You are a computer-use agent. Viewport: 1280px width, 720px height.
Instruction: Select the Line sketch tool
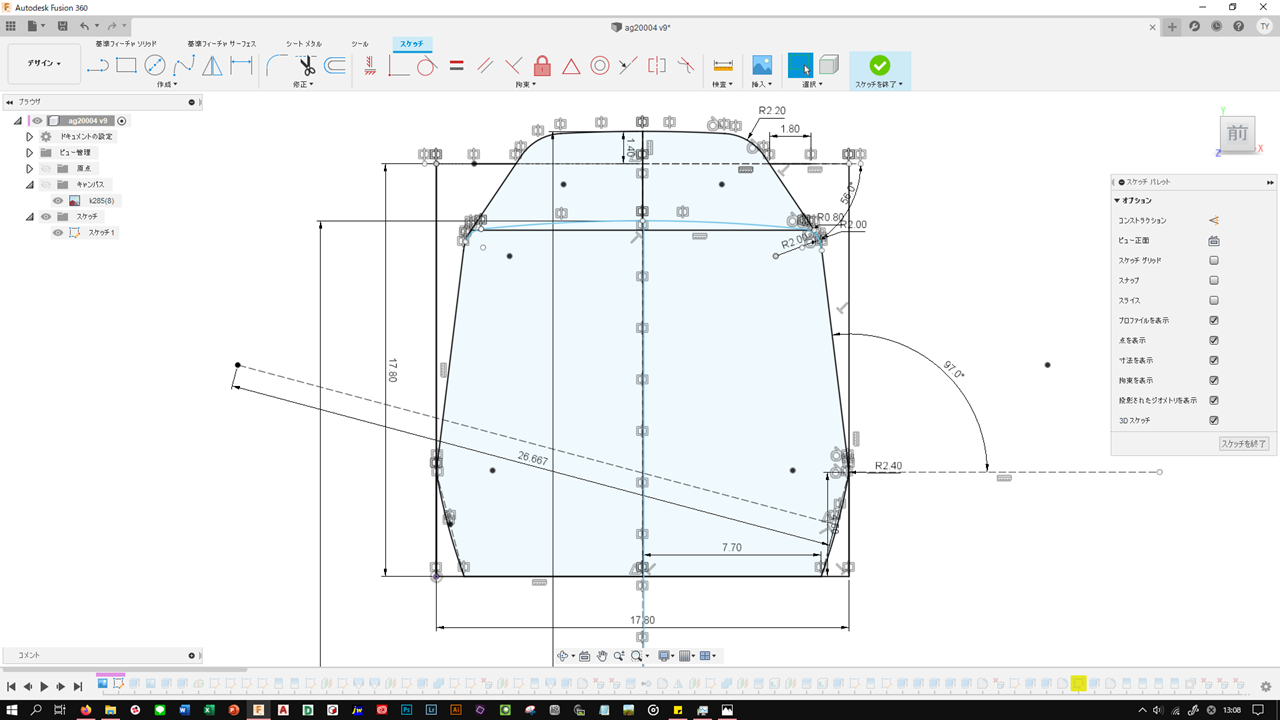pyautogui.click(x=97, y=66)
